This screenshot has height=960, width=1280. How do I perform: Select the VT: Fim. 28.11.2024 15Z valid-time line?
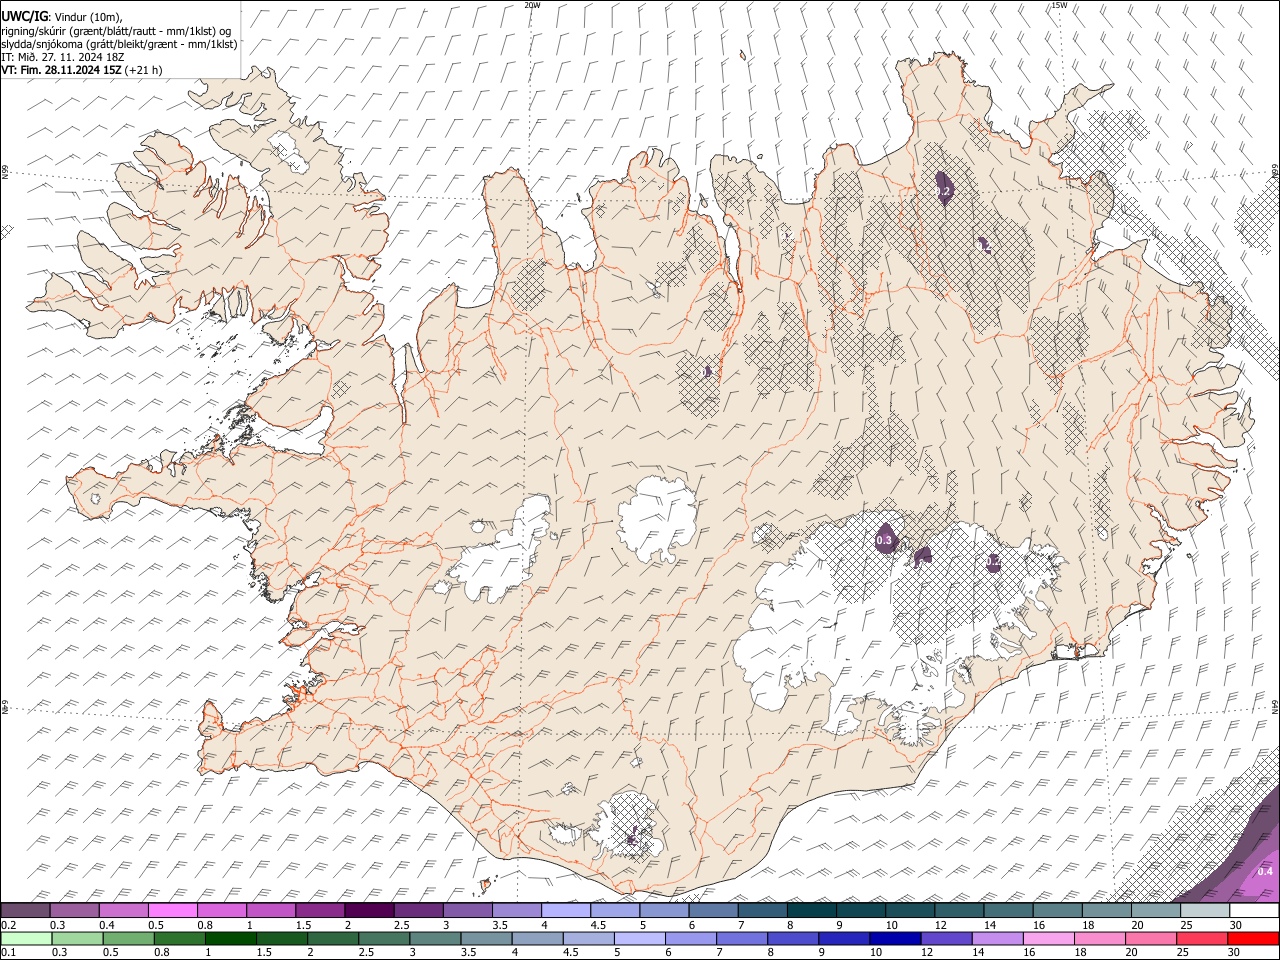pyautogui.click(x=81, y=70)
